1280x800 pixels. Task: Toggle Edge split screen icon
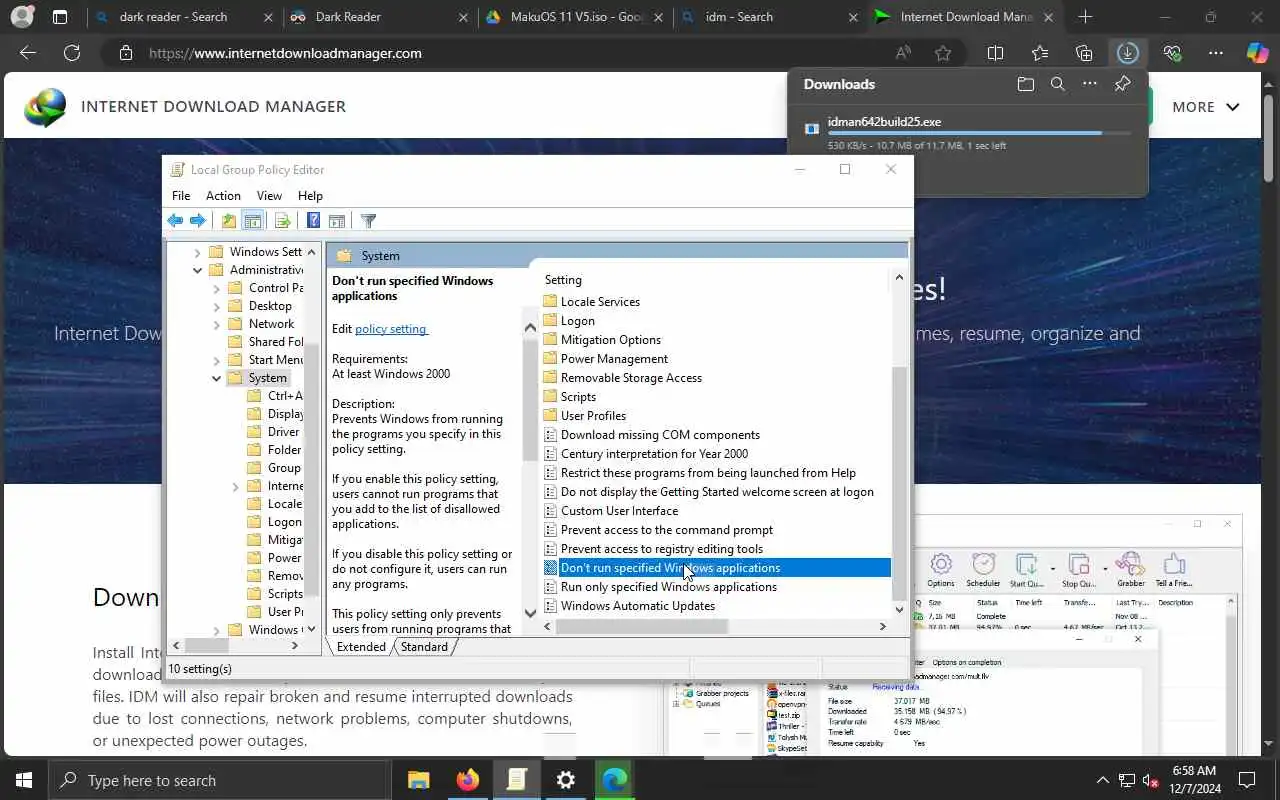[x=995, y=53]
